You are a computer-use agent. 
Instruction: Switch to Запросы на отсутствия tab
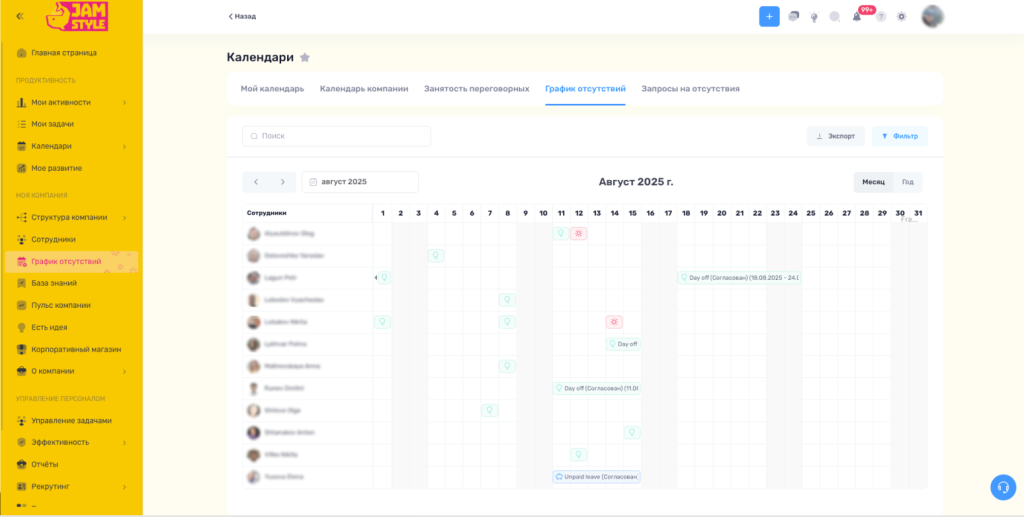click(x=690, y=88)
